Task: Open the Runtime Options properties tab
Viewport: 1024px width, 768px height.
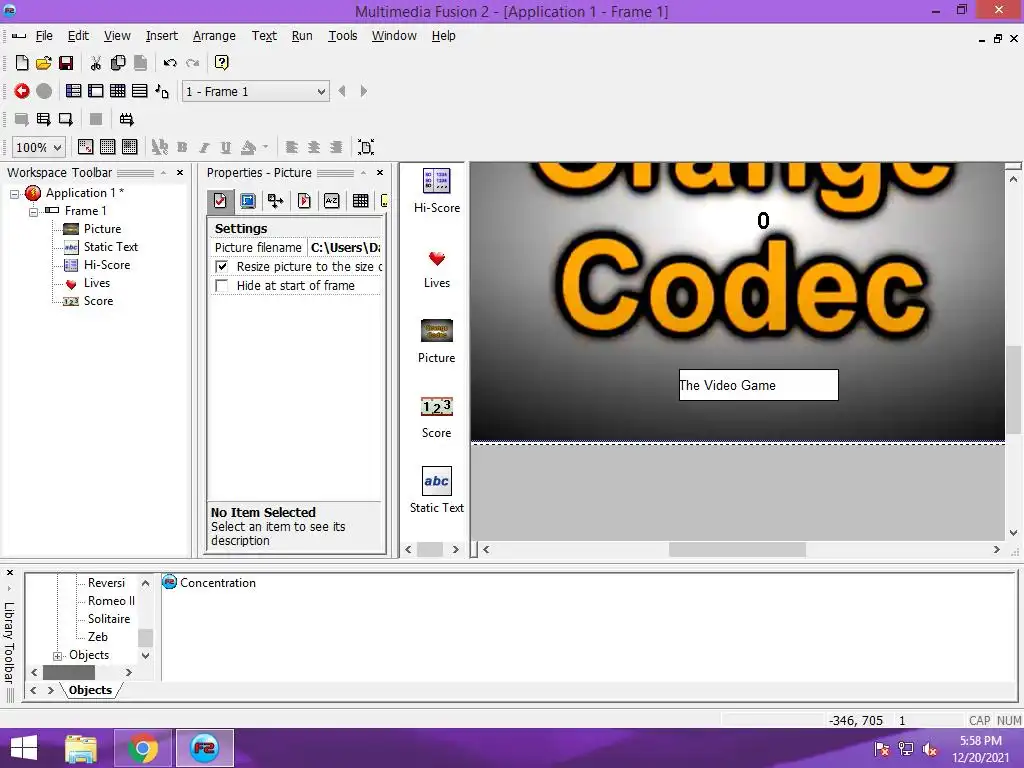Action: pos(304,201)
